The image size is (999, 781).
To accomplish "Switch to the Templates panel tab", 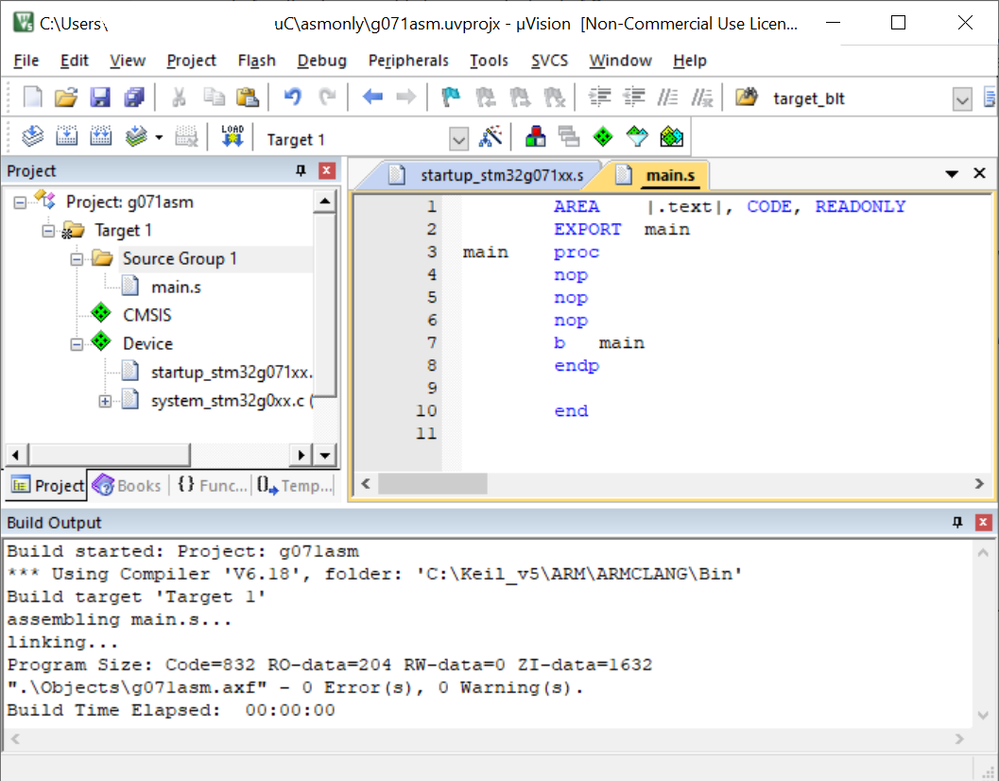I will 295,485.
